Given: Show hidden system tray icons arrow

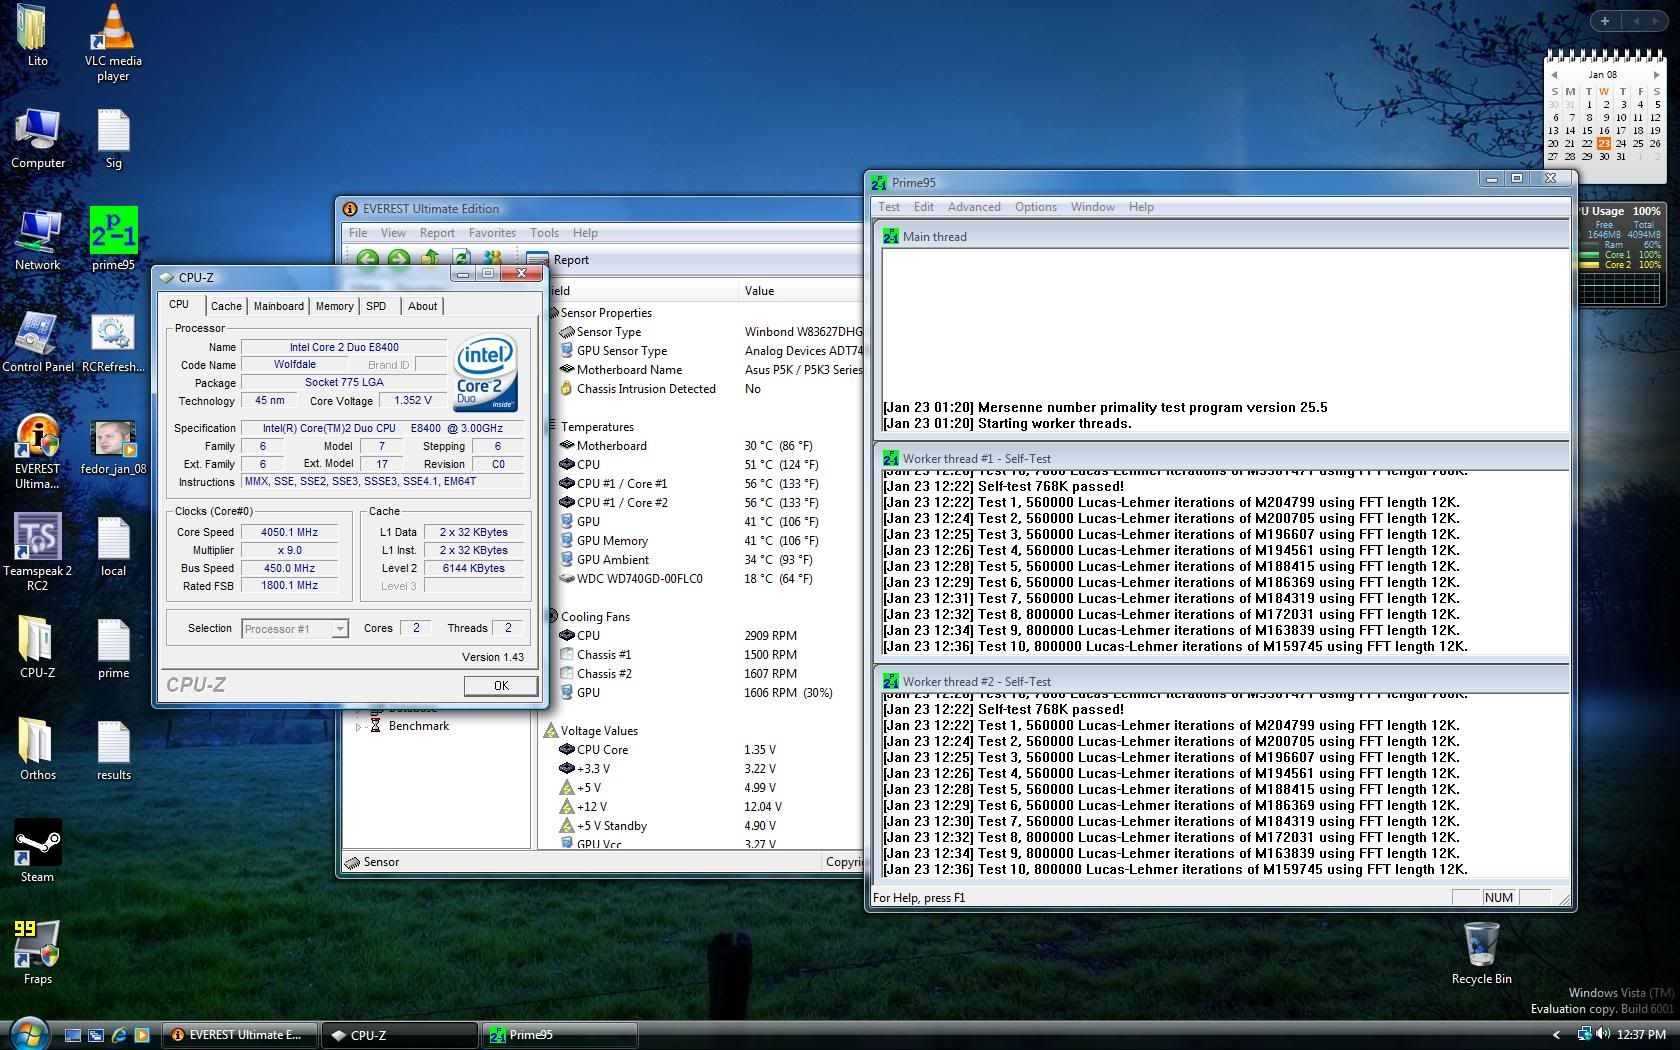Looking at the screenshot, I should click(x=1556, y=1035).
